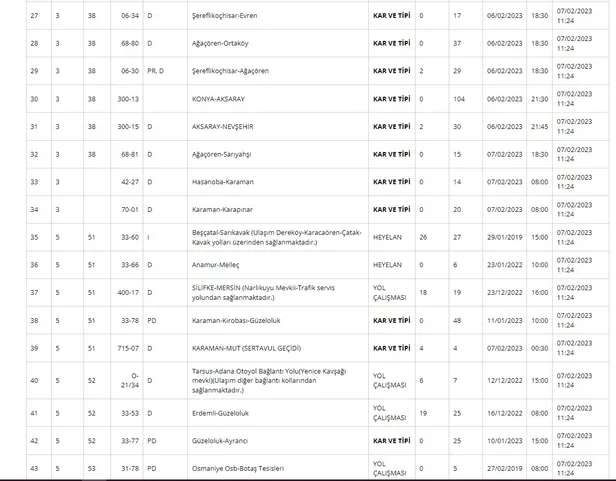This screenshot has width=616, height=481.
Task: Click the KONYA-AKSARAY road entry
Action: 222,99
